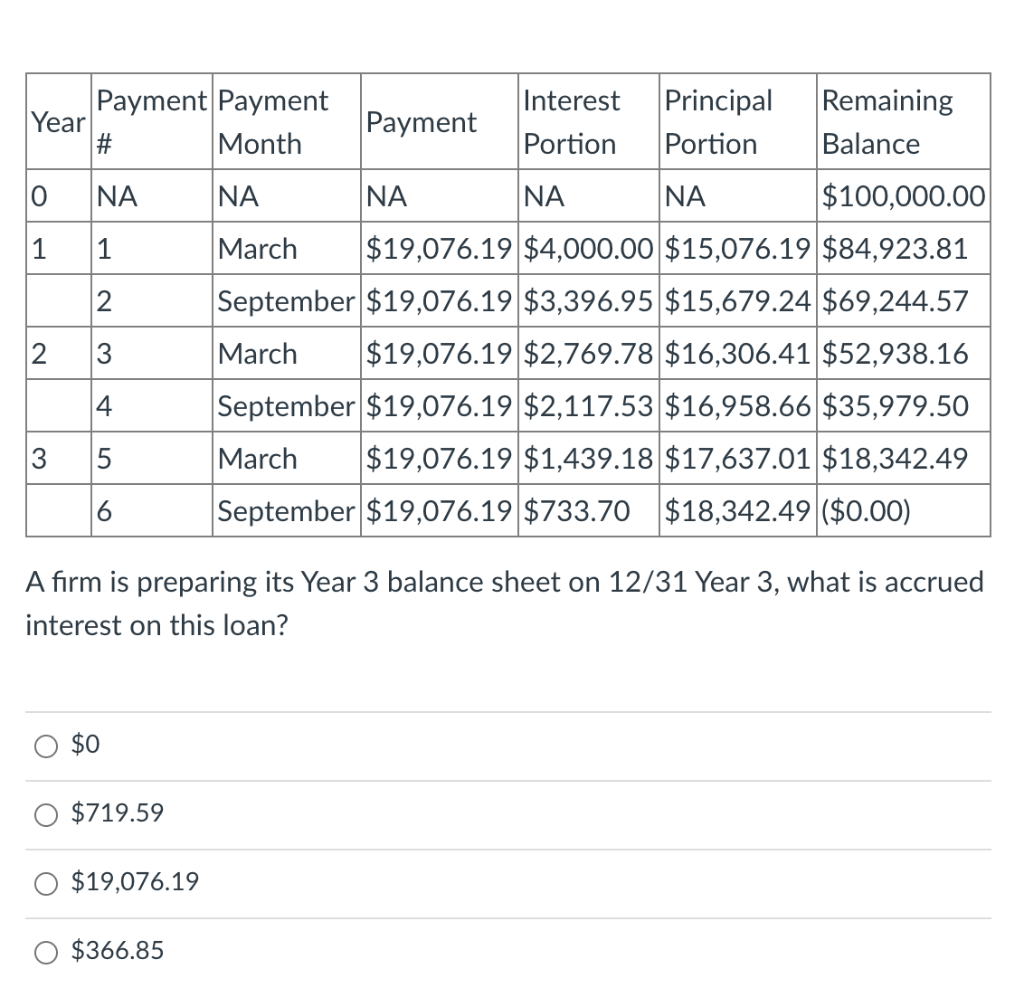Select the $366.85 answer option
This screenshot has width=1024, height=988.
(x=45, y=952)
